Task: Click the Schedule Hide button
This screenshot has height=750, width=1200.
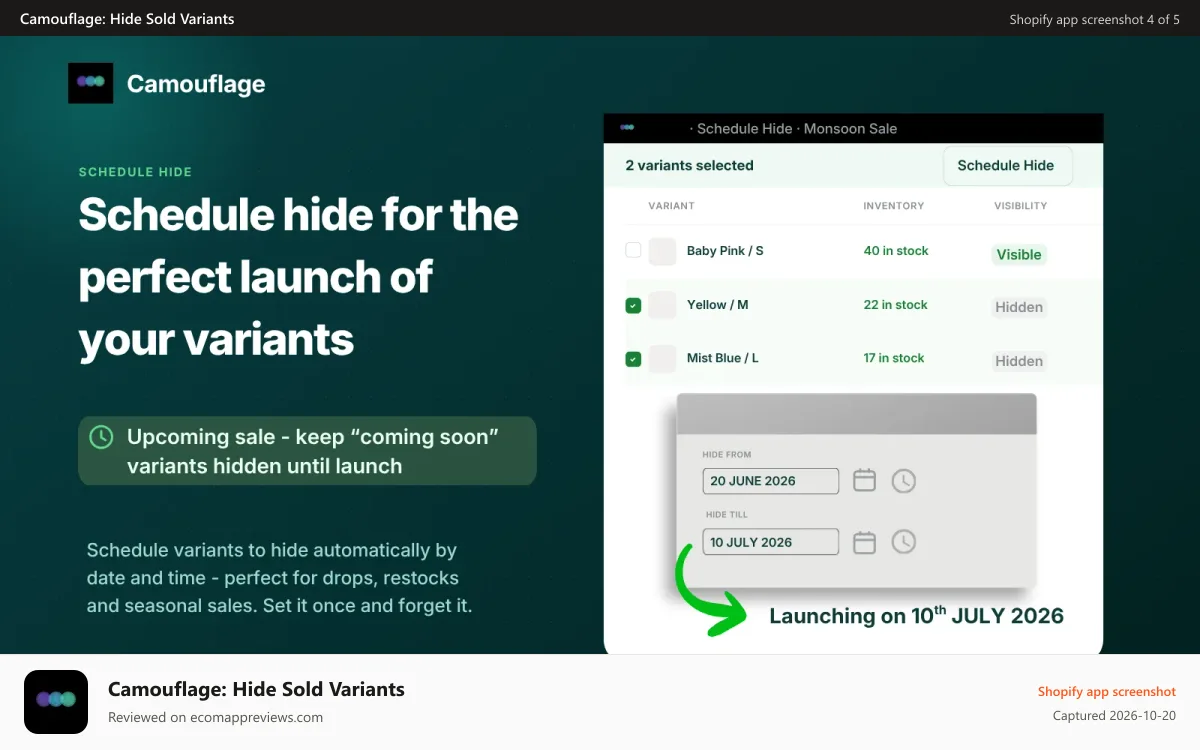Action: pos(1007,166)
